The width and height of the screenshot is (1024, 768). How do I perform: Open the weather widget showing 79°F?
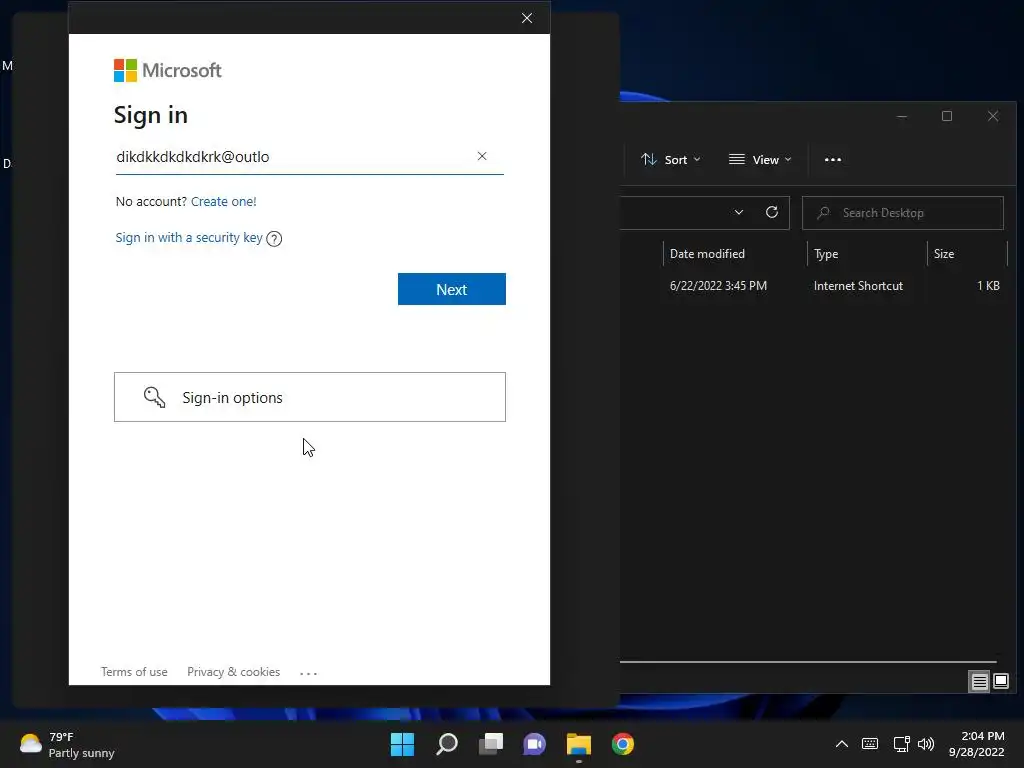[x=67, y=744]
